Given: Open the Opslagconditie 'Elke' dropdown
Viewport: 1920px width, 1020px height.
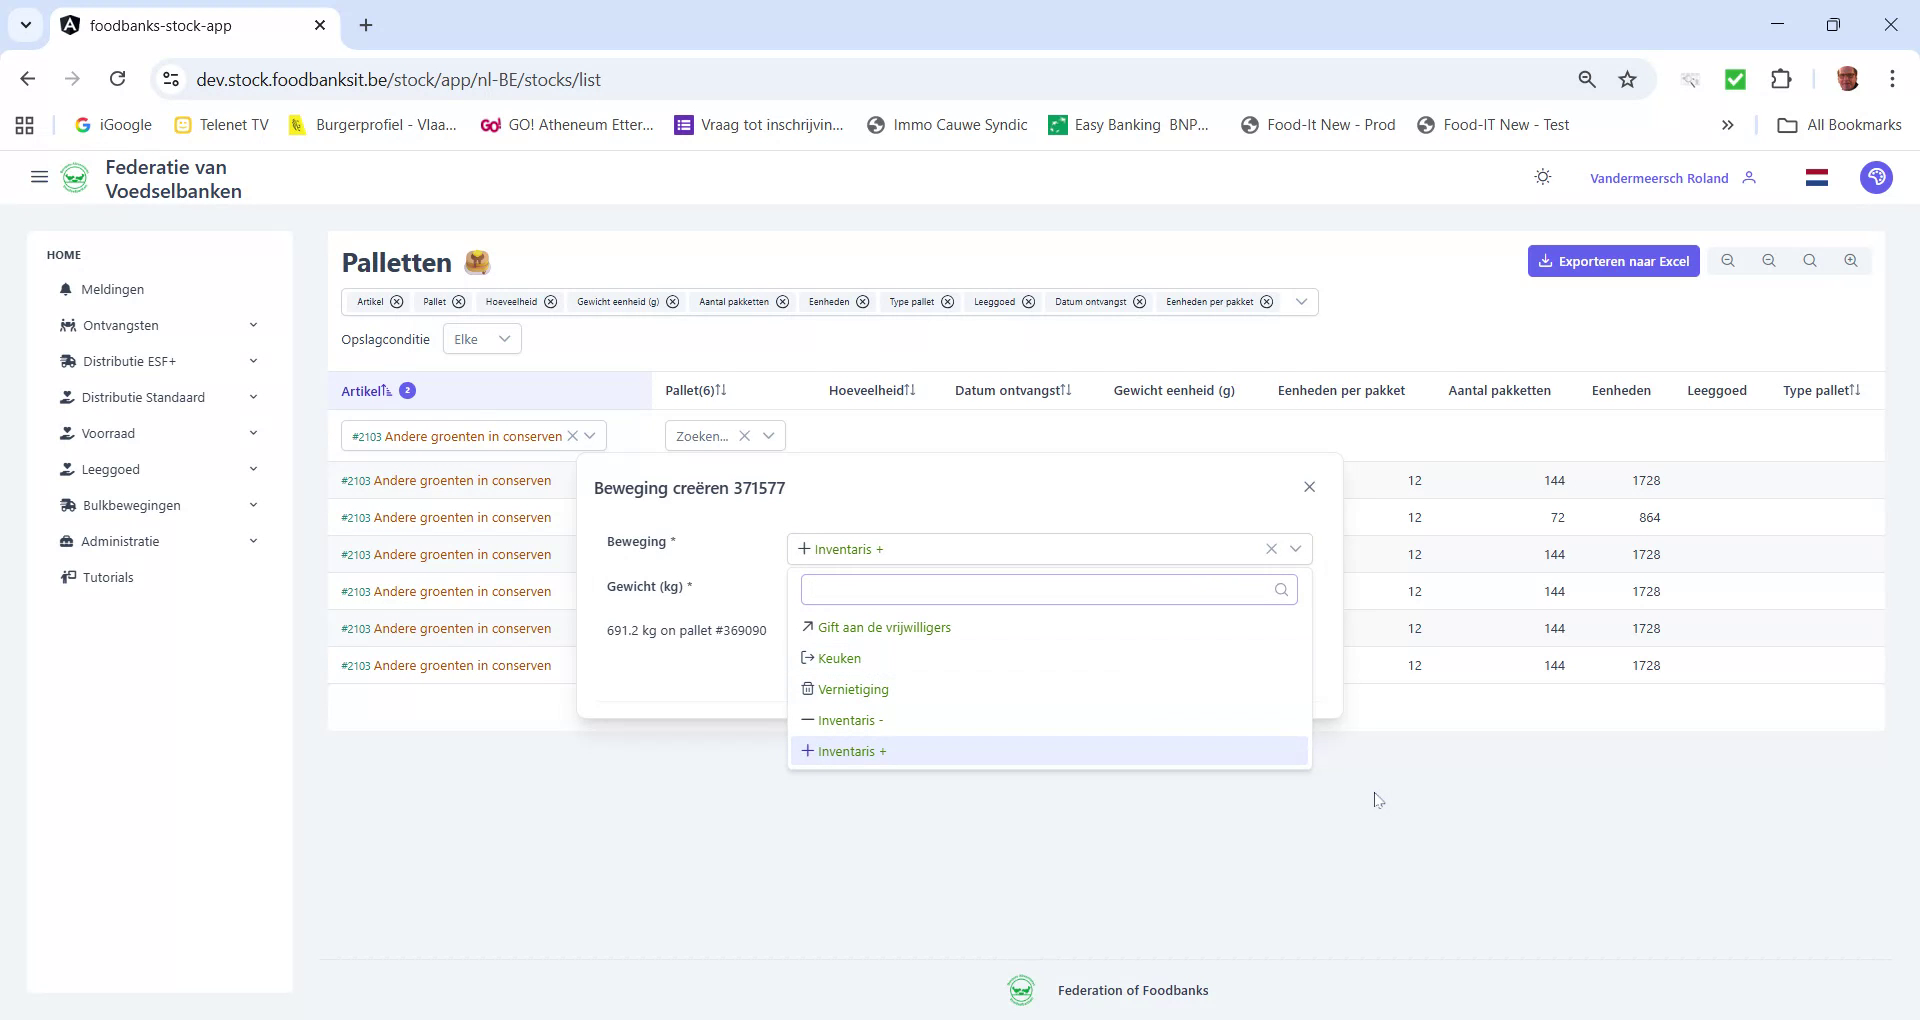Looking at the screenshot, I should 481,338.
